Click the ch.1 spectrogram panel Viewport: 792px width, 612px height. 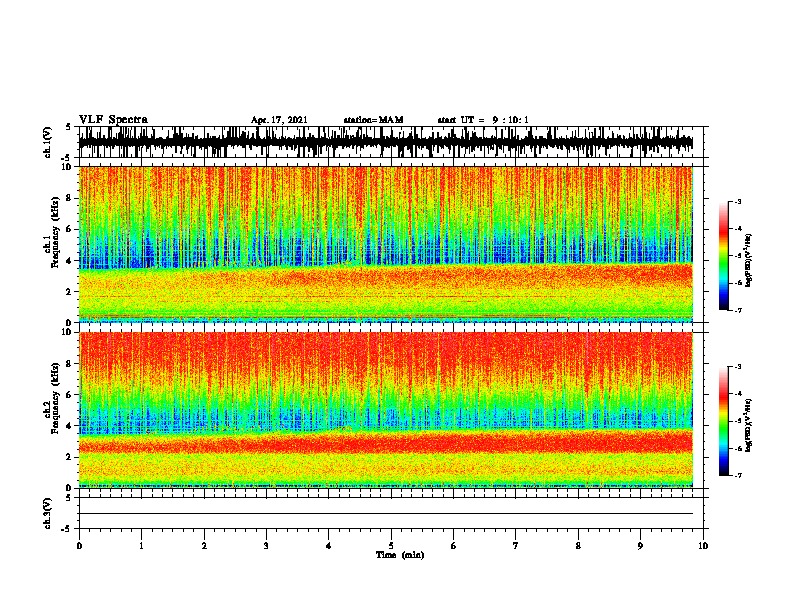pyautogui.click(x=386, y=244)
